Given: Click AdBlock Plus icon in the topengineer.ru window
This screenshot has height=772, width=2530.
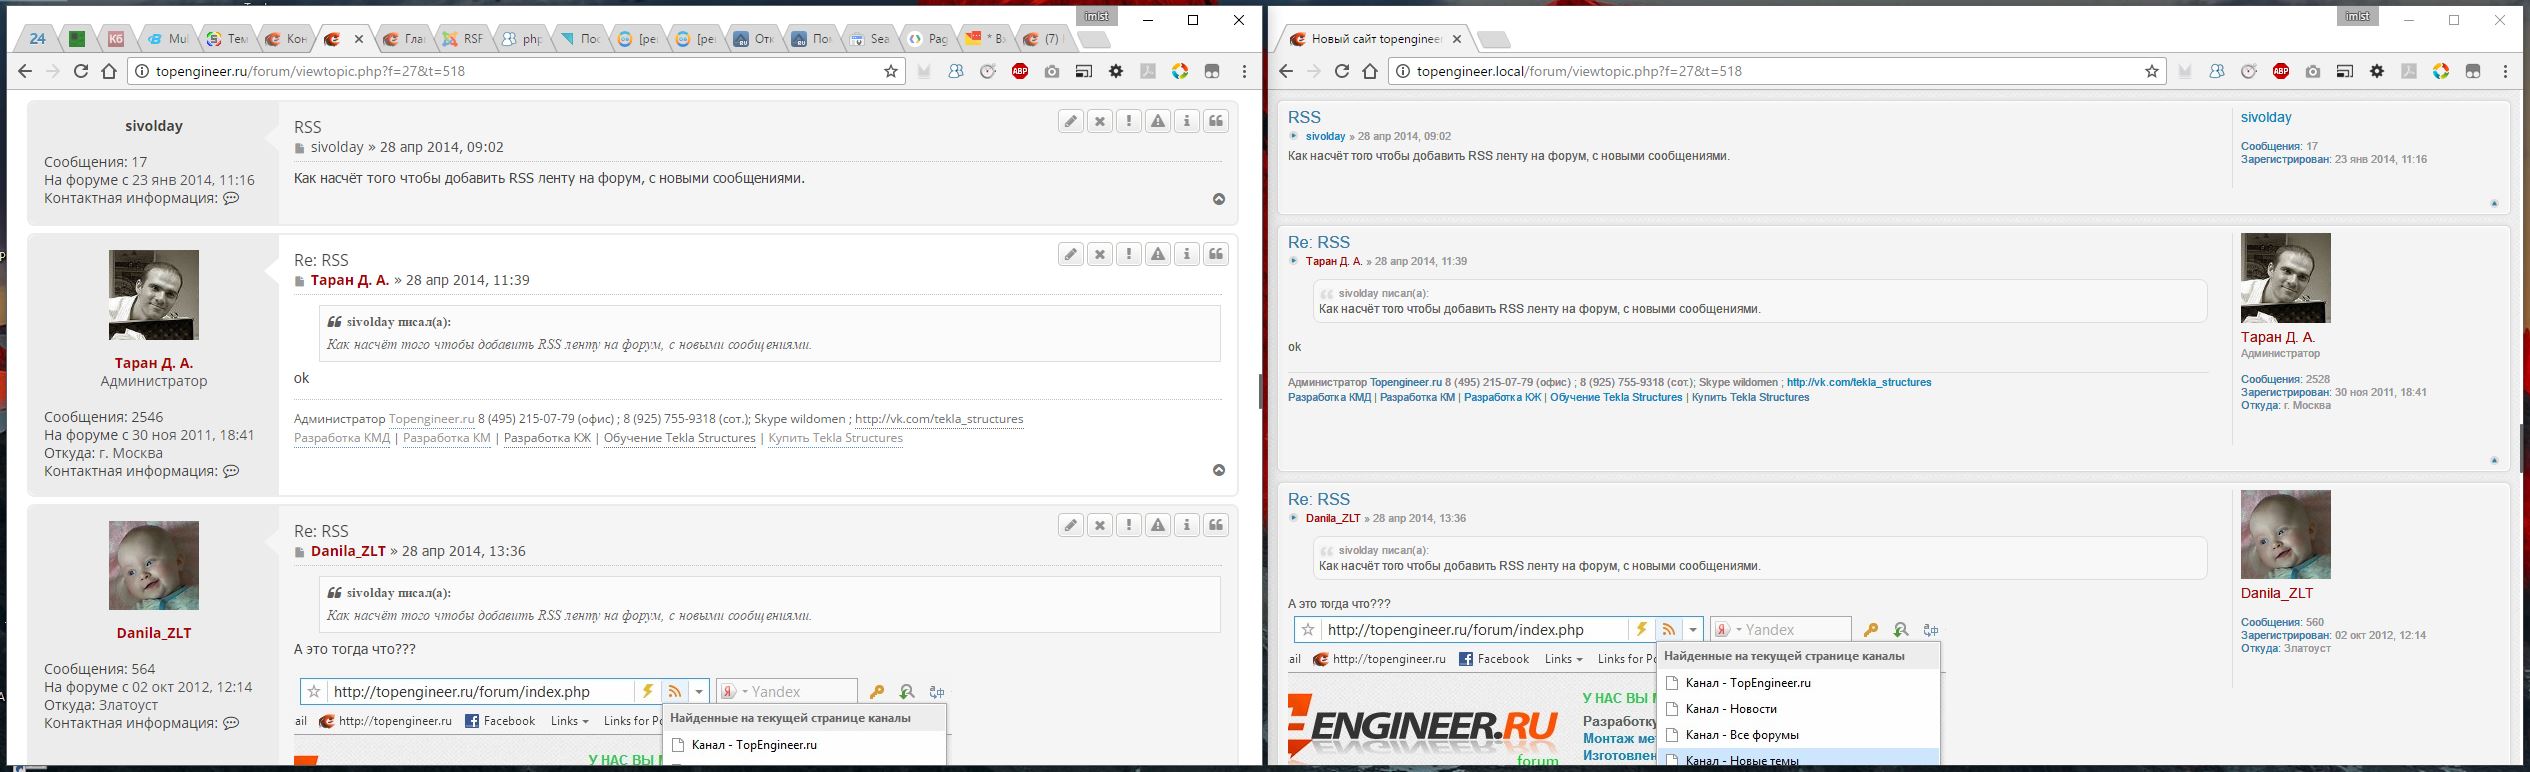Looking at the screenshot, I should tap(1020, 71).
